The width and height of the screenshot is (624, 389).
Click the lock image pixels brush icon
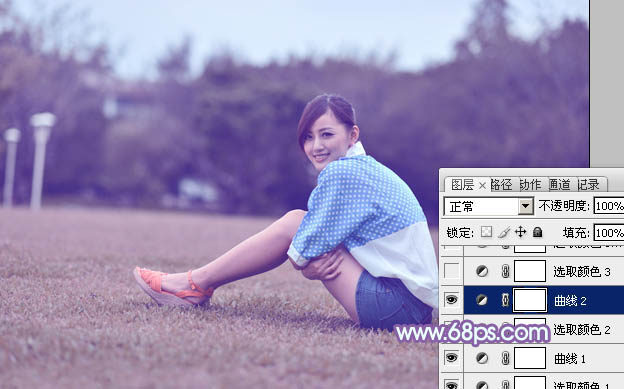(x=503, y=232)
